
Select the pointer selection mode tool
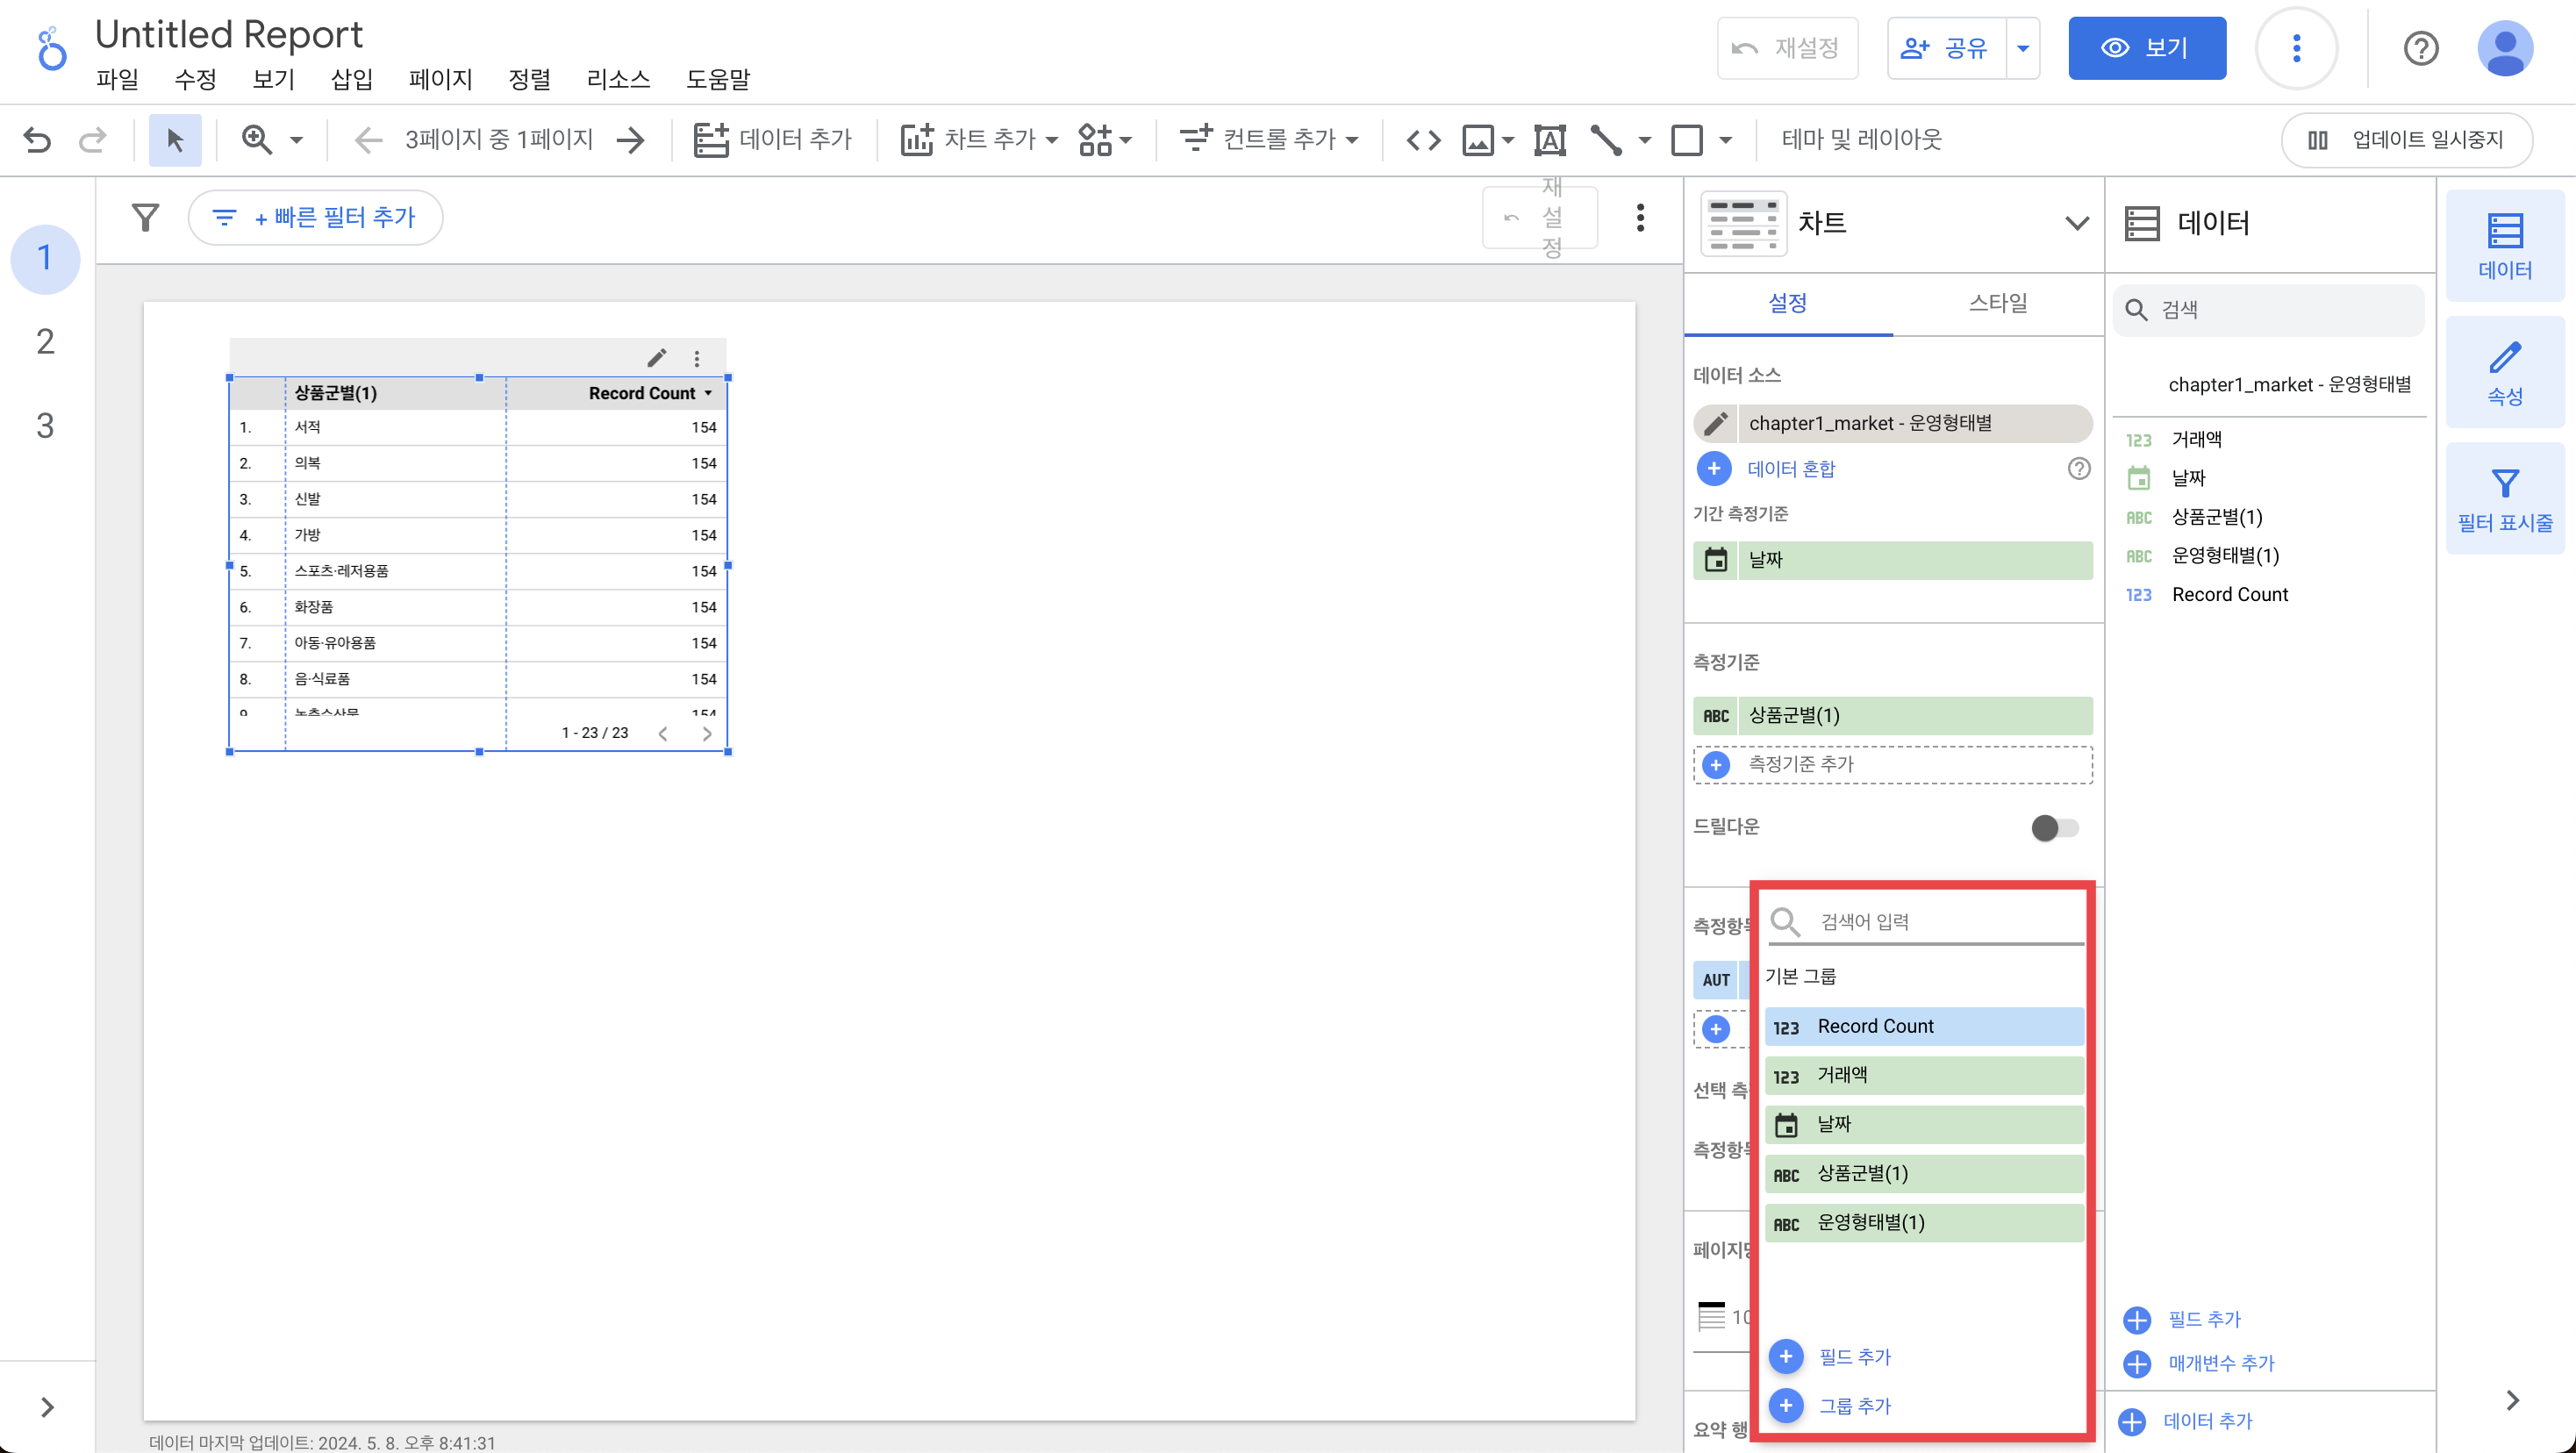(175, 139)
